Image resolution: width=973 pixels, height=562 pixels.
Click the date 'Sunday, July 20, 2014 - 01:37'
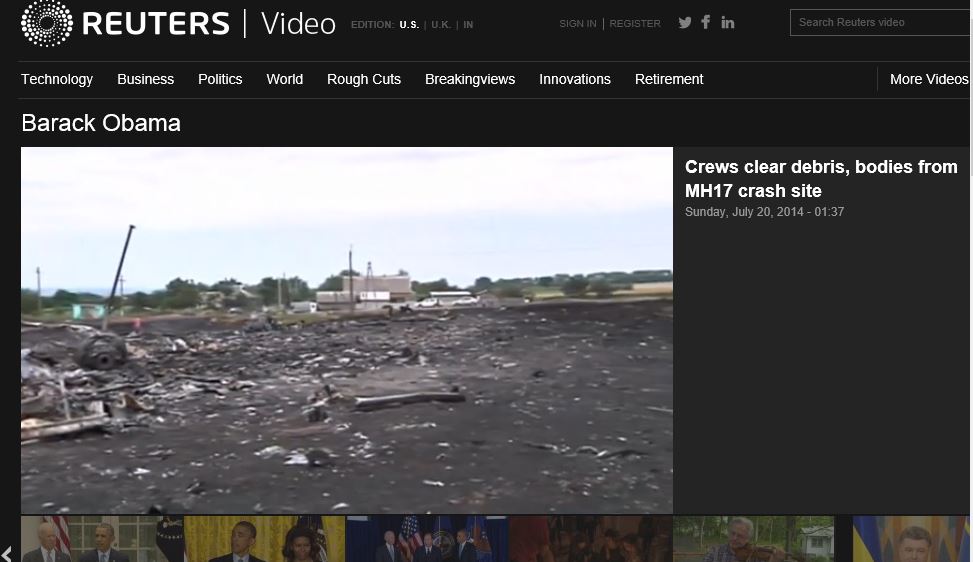click(764, 212)
